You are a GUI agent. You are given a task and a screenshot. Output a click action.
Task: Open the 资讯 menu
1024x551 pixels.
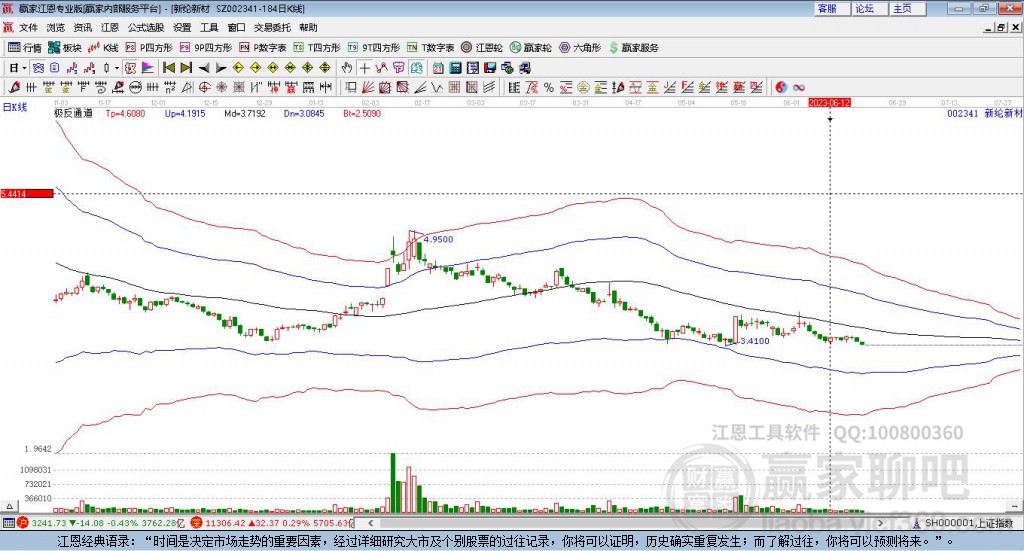tap(82, 27)
